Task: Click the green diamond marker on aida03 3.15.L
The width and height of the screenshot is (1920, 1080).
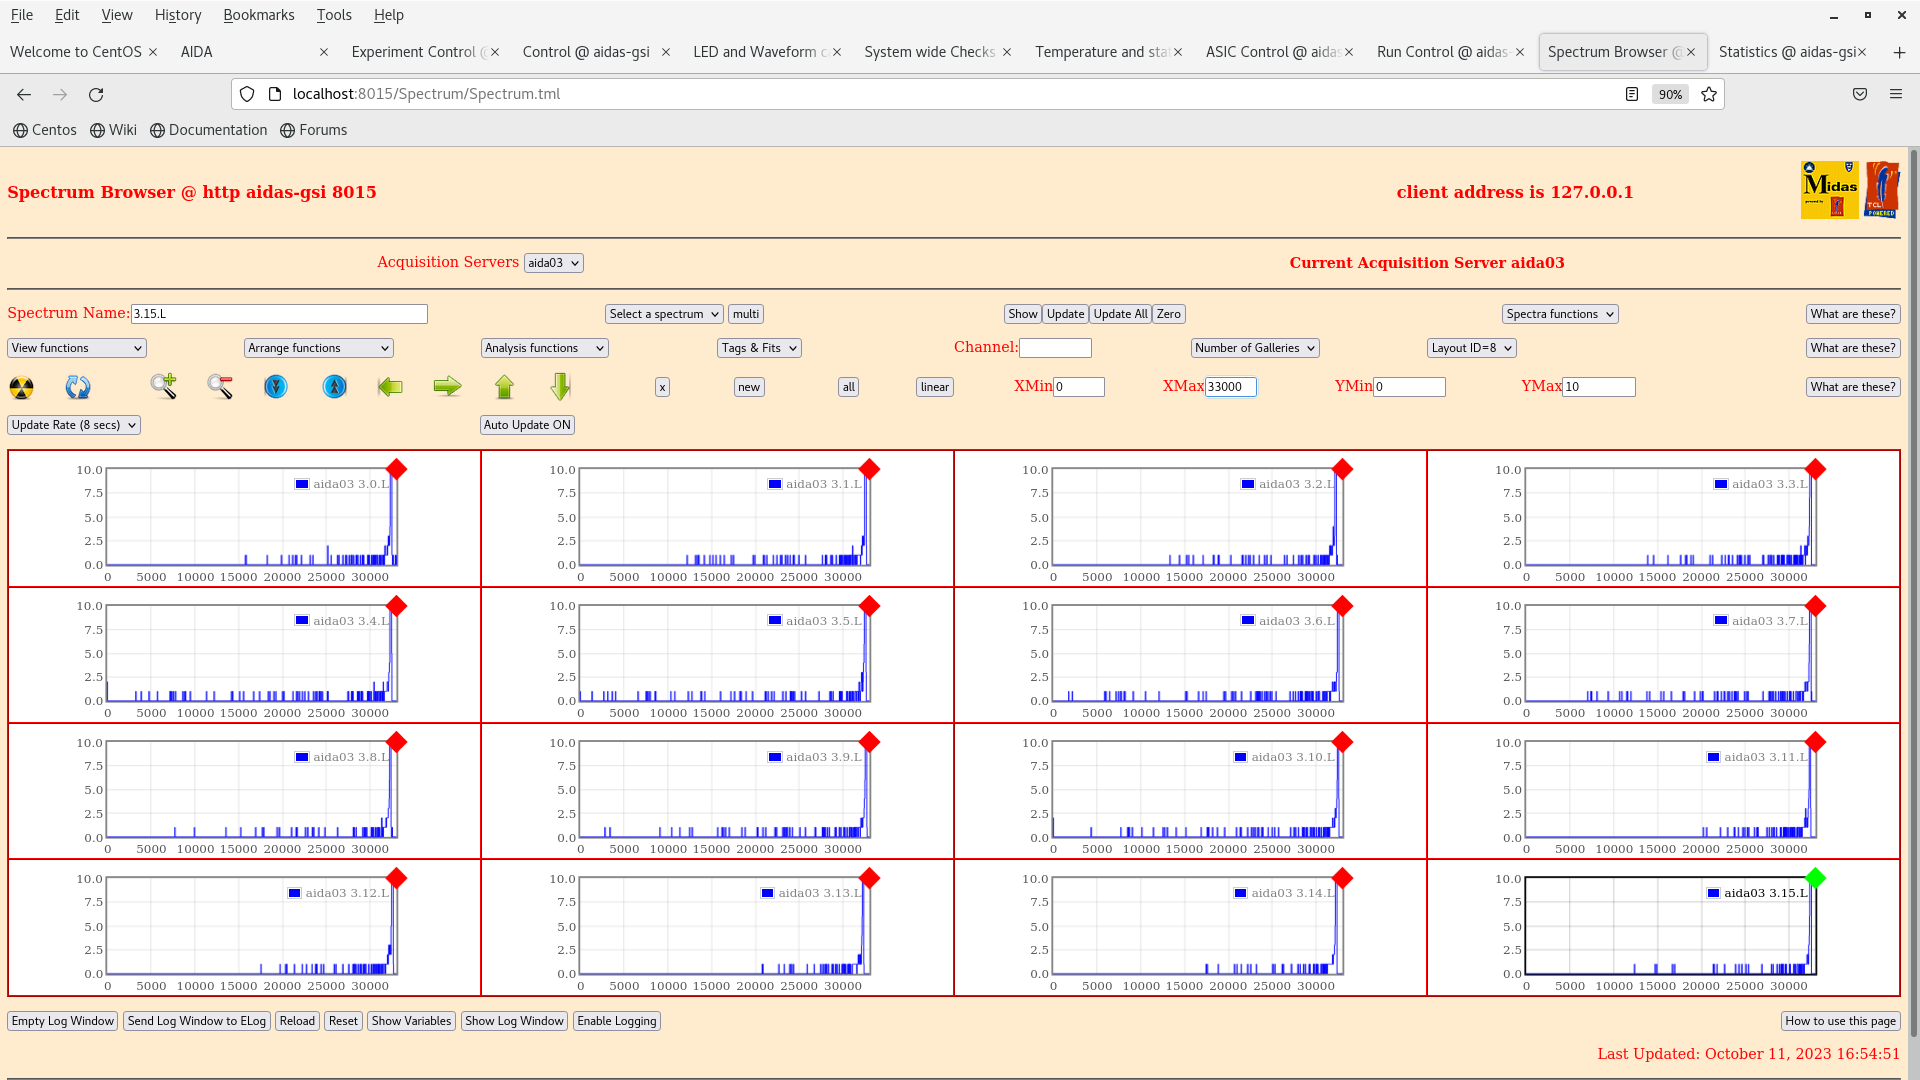Action: pos(1816,878)
